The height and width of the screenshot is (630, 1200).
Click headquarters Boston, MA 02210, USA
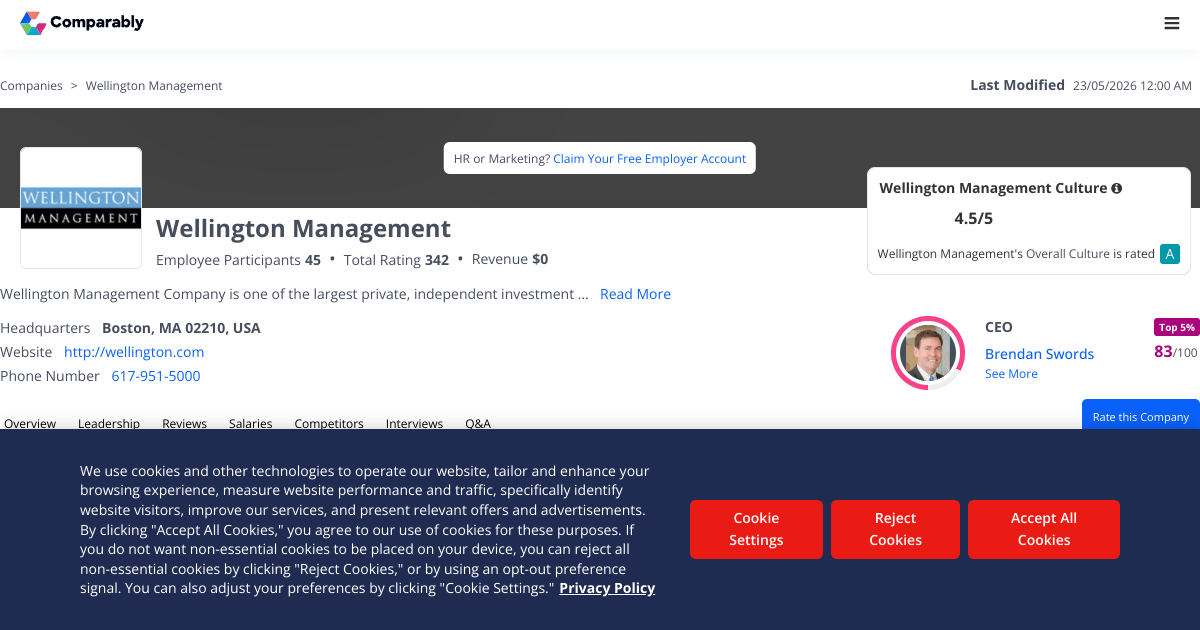pyautogui.click(x=181, y=328)
